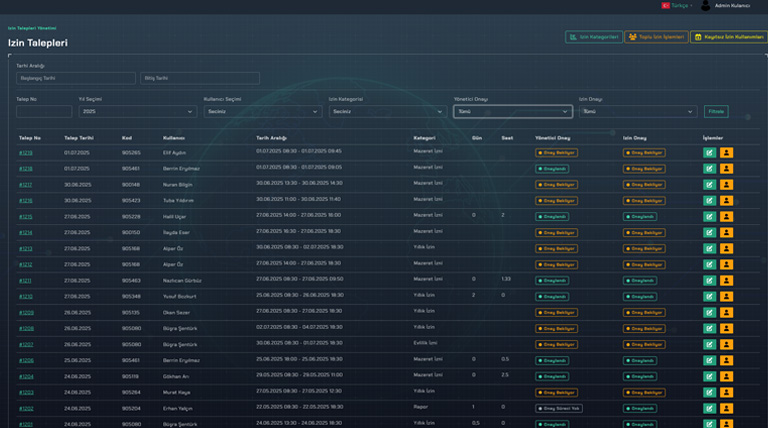Screen dimensions: 768x428
Task: Open request link #1218
Action: click(x=26, y=169)
